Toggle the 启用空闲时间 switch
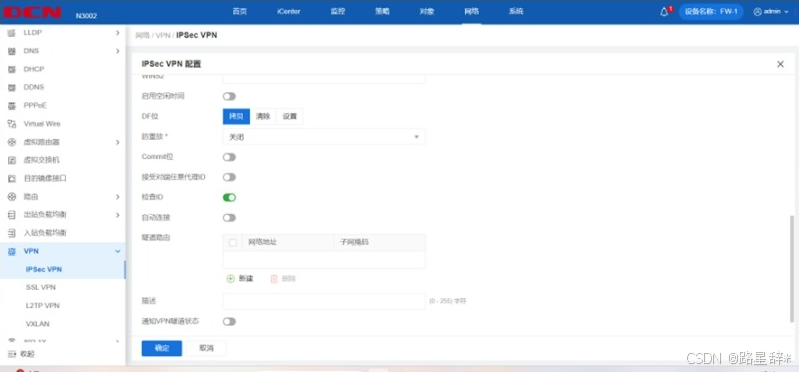799x372 pixels. pos(229,96)
